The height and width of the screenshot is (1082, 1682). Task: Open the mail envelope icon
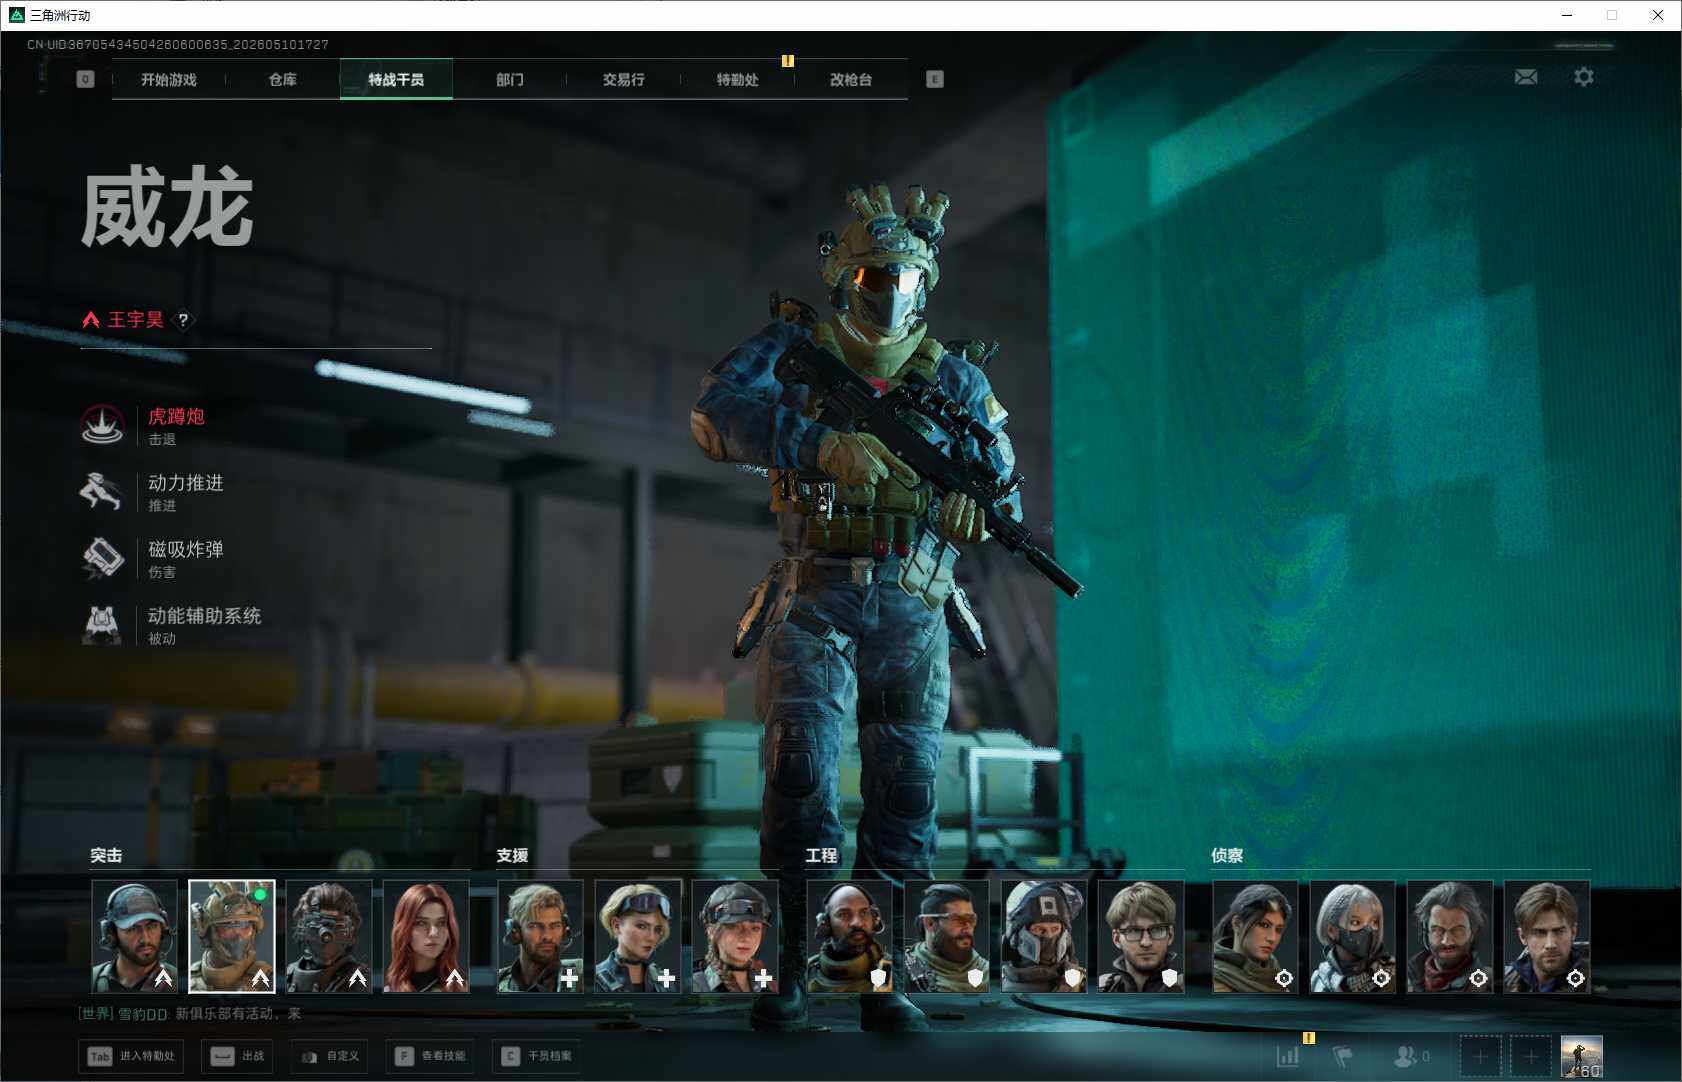[1526, 77]
